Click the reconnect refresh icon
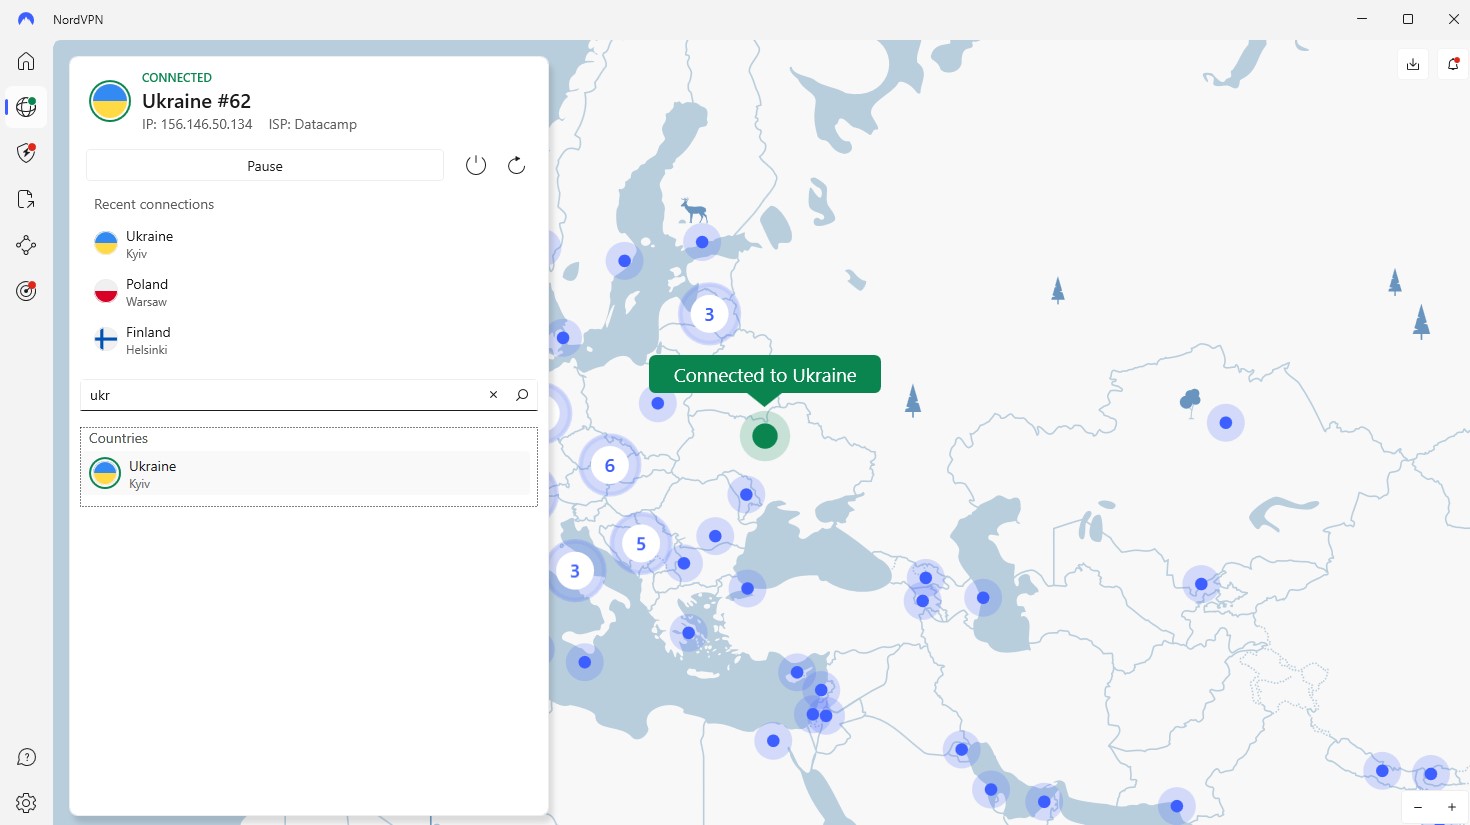The image size is (1470, 825). [x=516, y=165]
